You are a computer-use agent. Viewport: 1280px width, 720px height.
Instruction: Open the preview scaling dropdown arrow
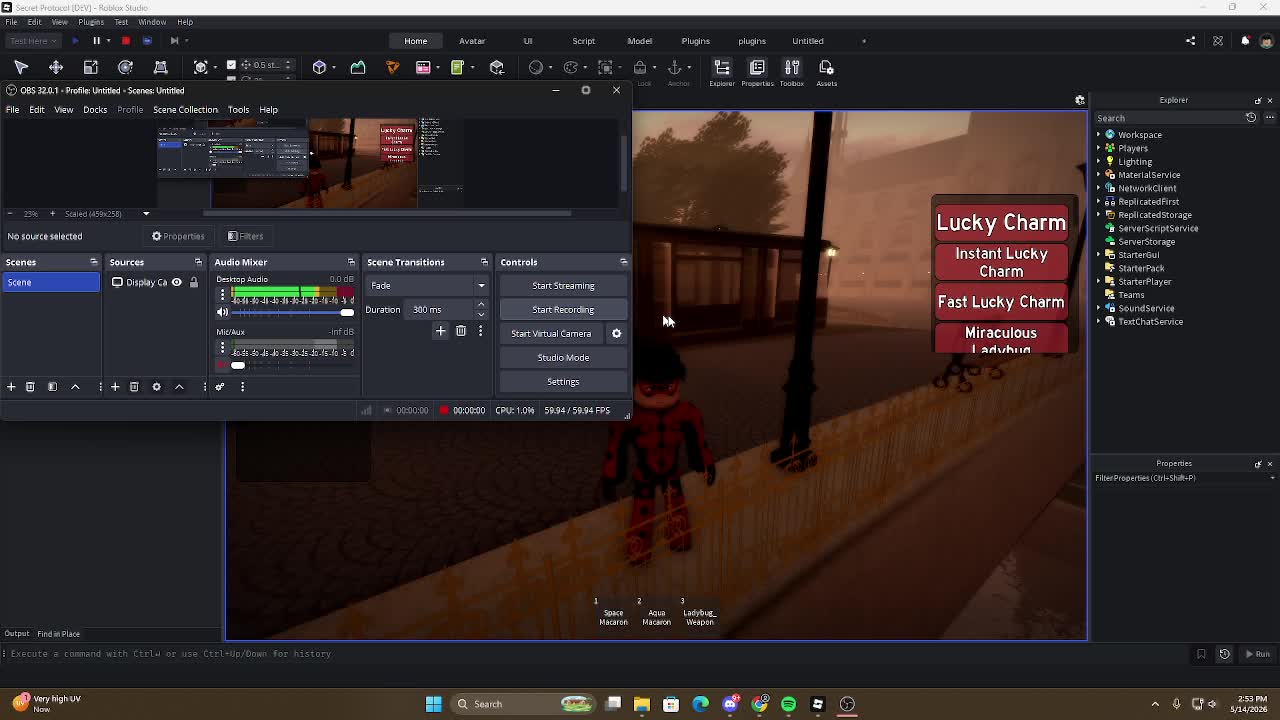click(x=146, y=214)
